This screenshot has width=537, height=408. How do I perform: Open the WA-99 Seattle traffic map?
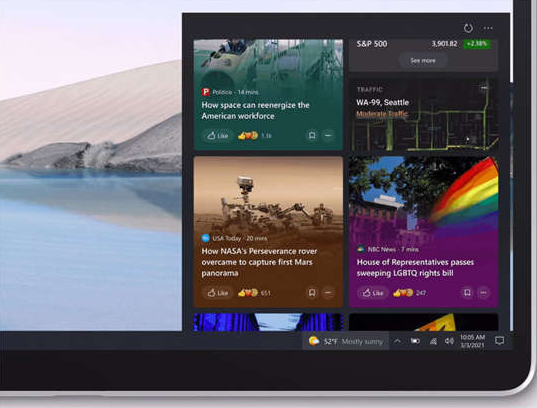(424, 114)
